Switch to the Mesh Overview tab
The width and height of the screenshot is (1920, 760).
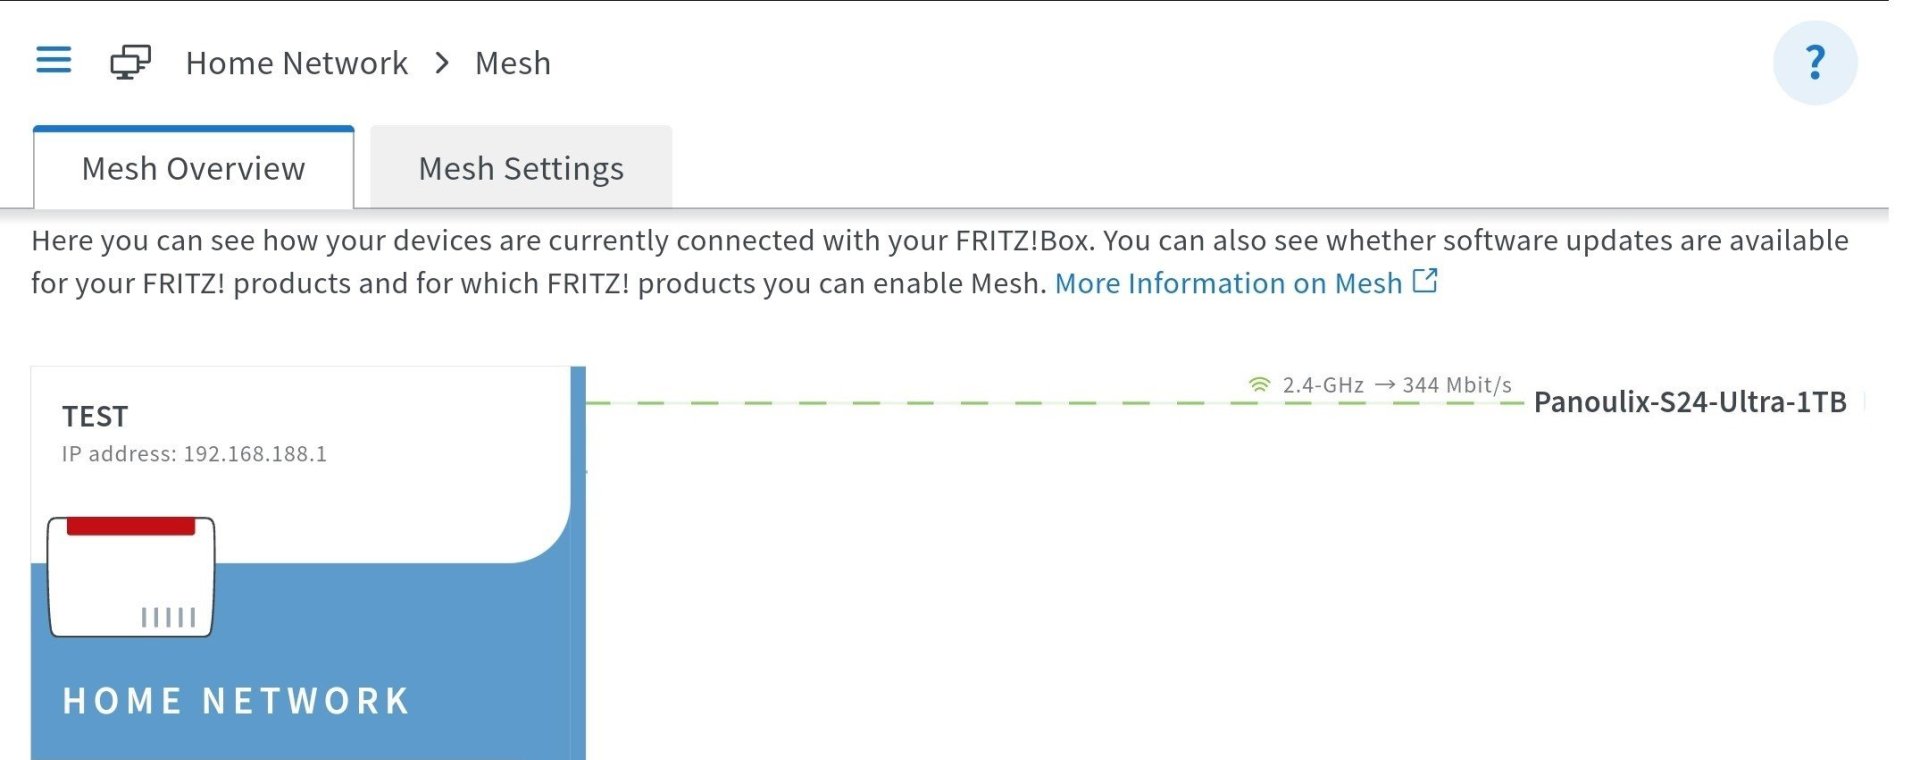pos(194,169)
